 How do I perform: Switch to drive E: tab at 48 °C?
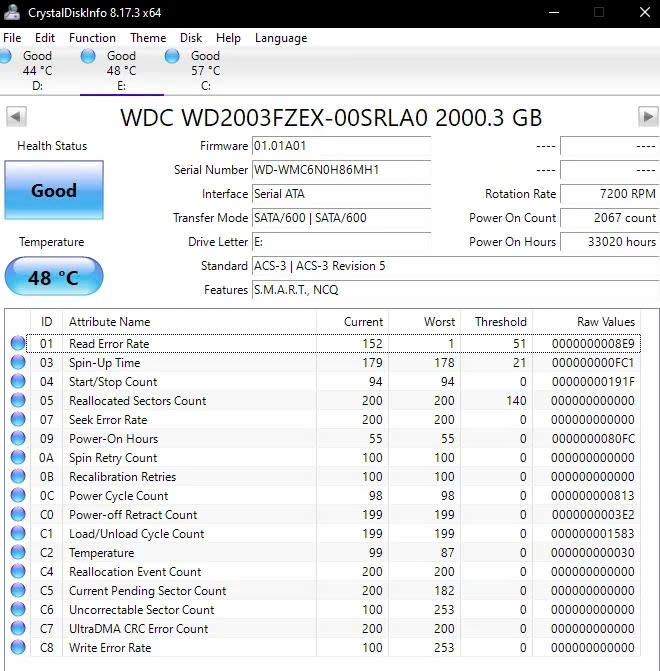click(121, 64)
